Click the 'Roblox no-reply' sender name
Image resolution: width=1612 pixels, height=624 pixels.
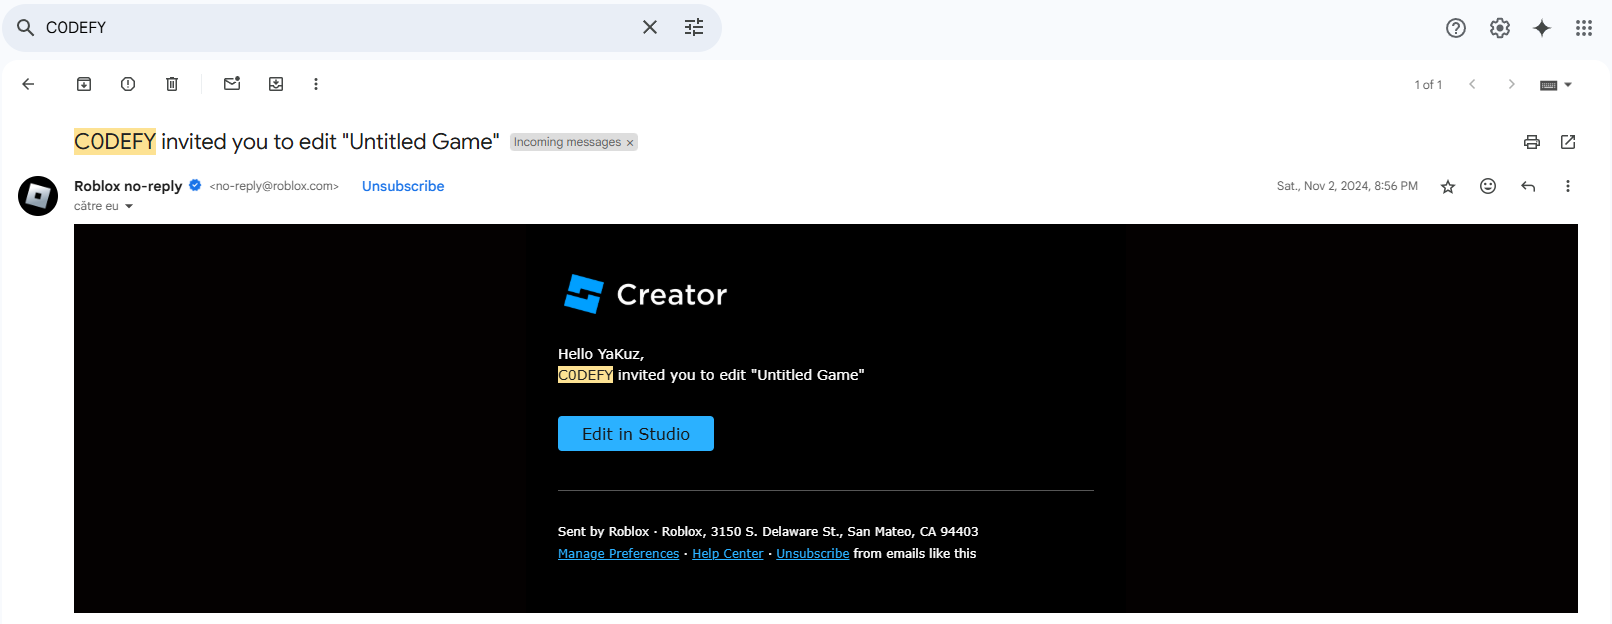128,186
